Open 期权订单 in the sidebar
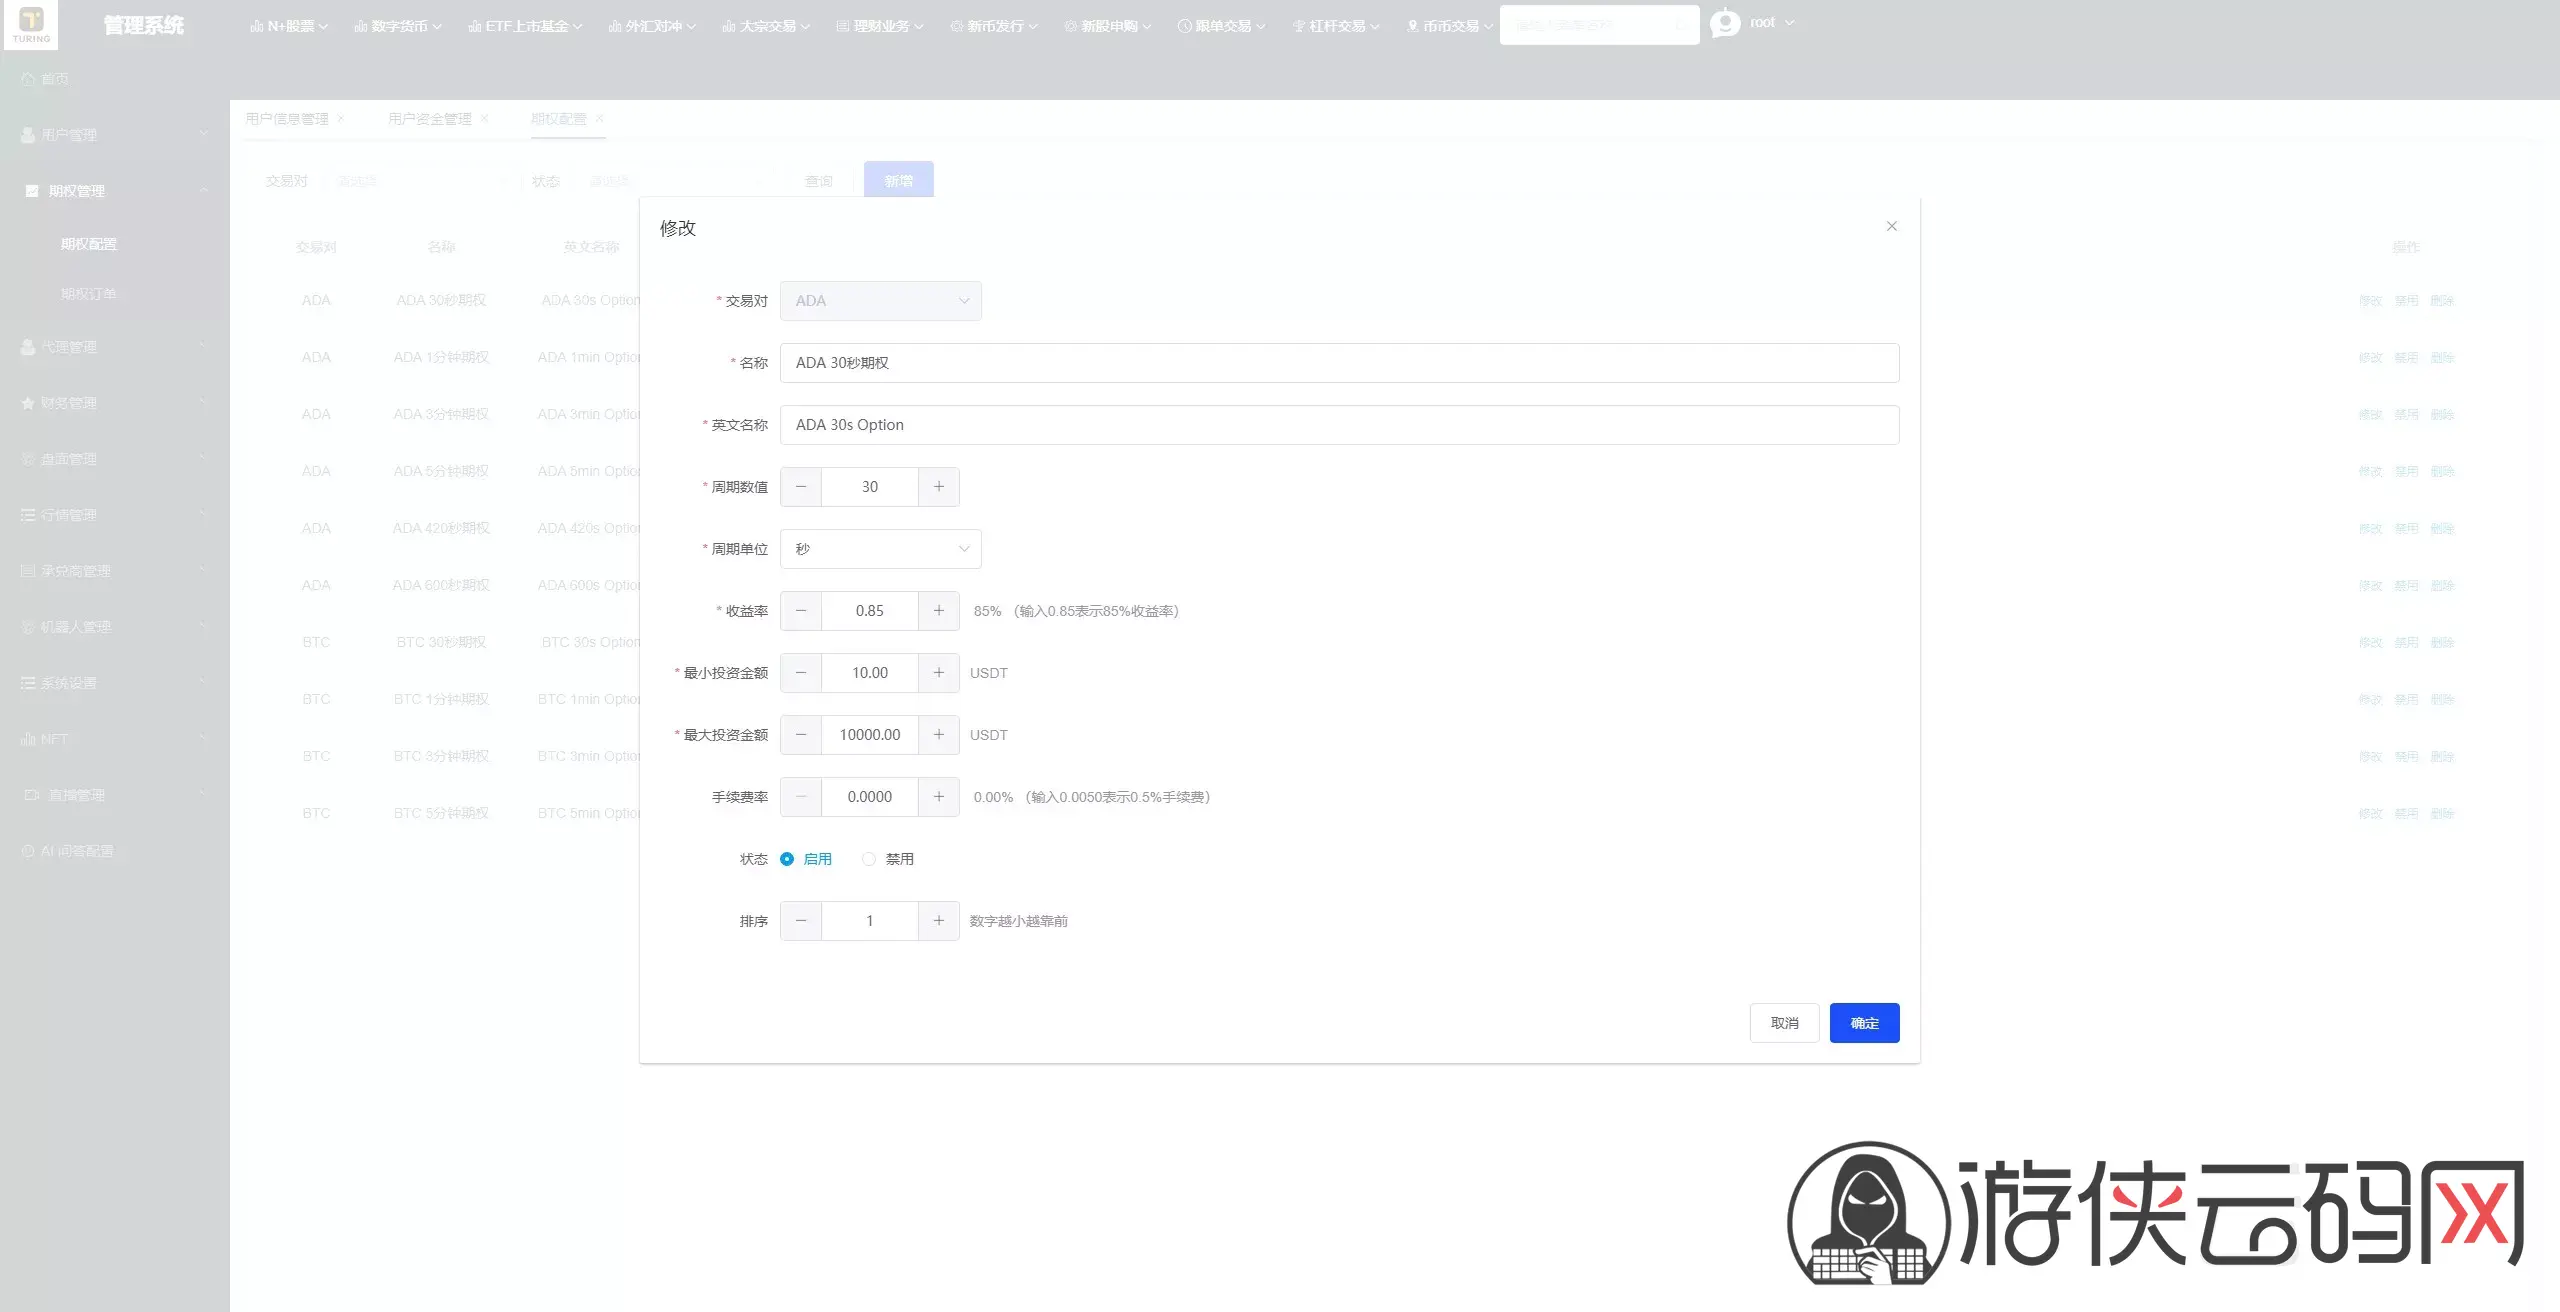This screenshot has width=2560, height=1312. [88, 294]
